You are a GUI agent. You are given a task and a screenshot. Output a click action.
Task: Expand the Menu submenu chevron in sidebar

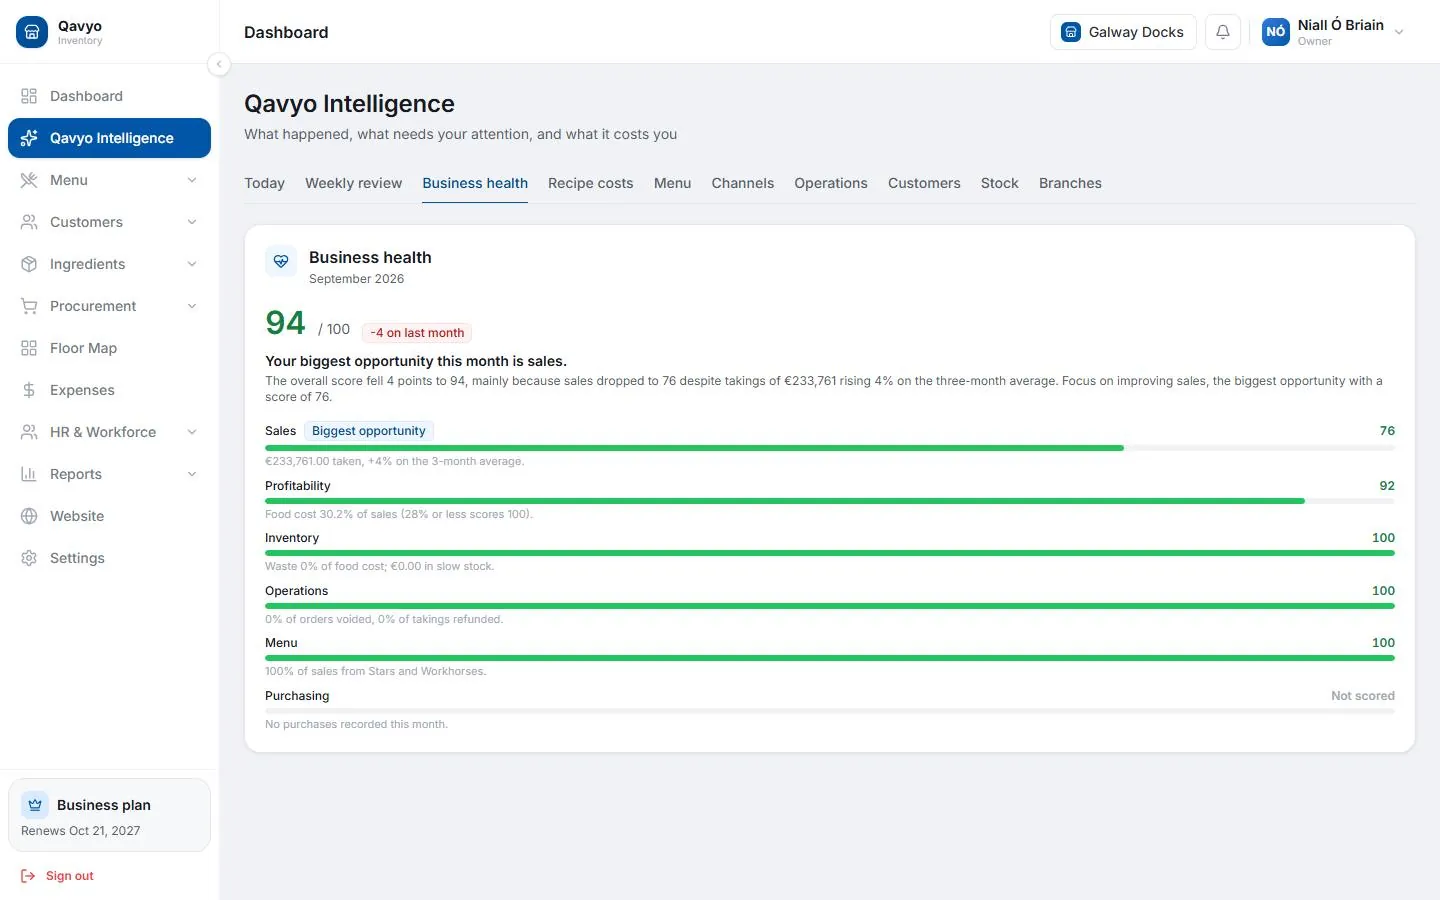click(x=192, y=180)
